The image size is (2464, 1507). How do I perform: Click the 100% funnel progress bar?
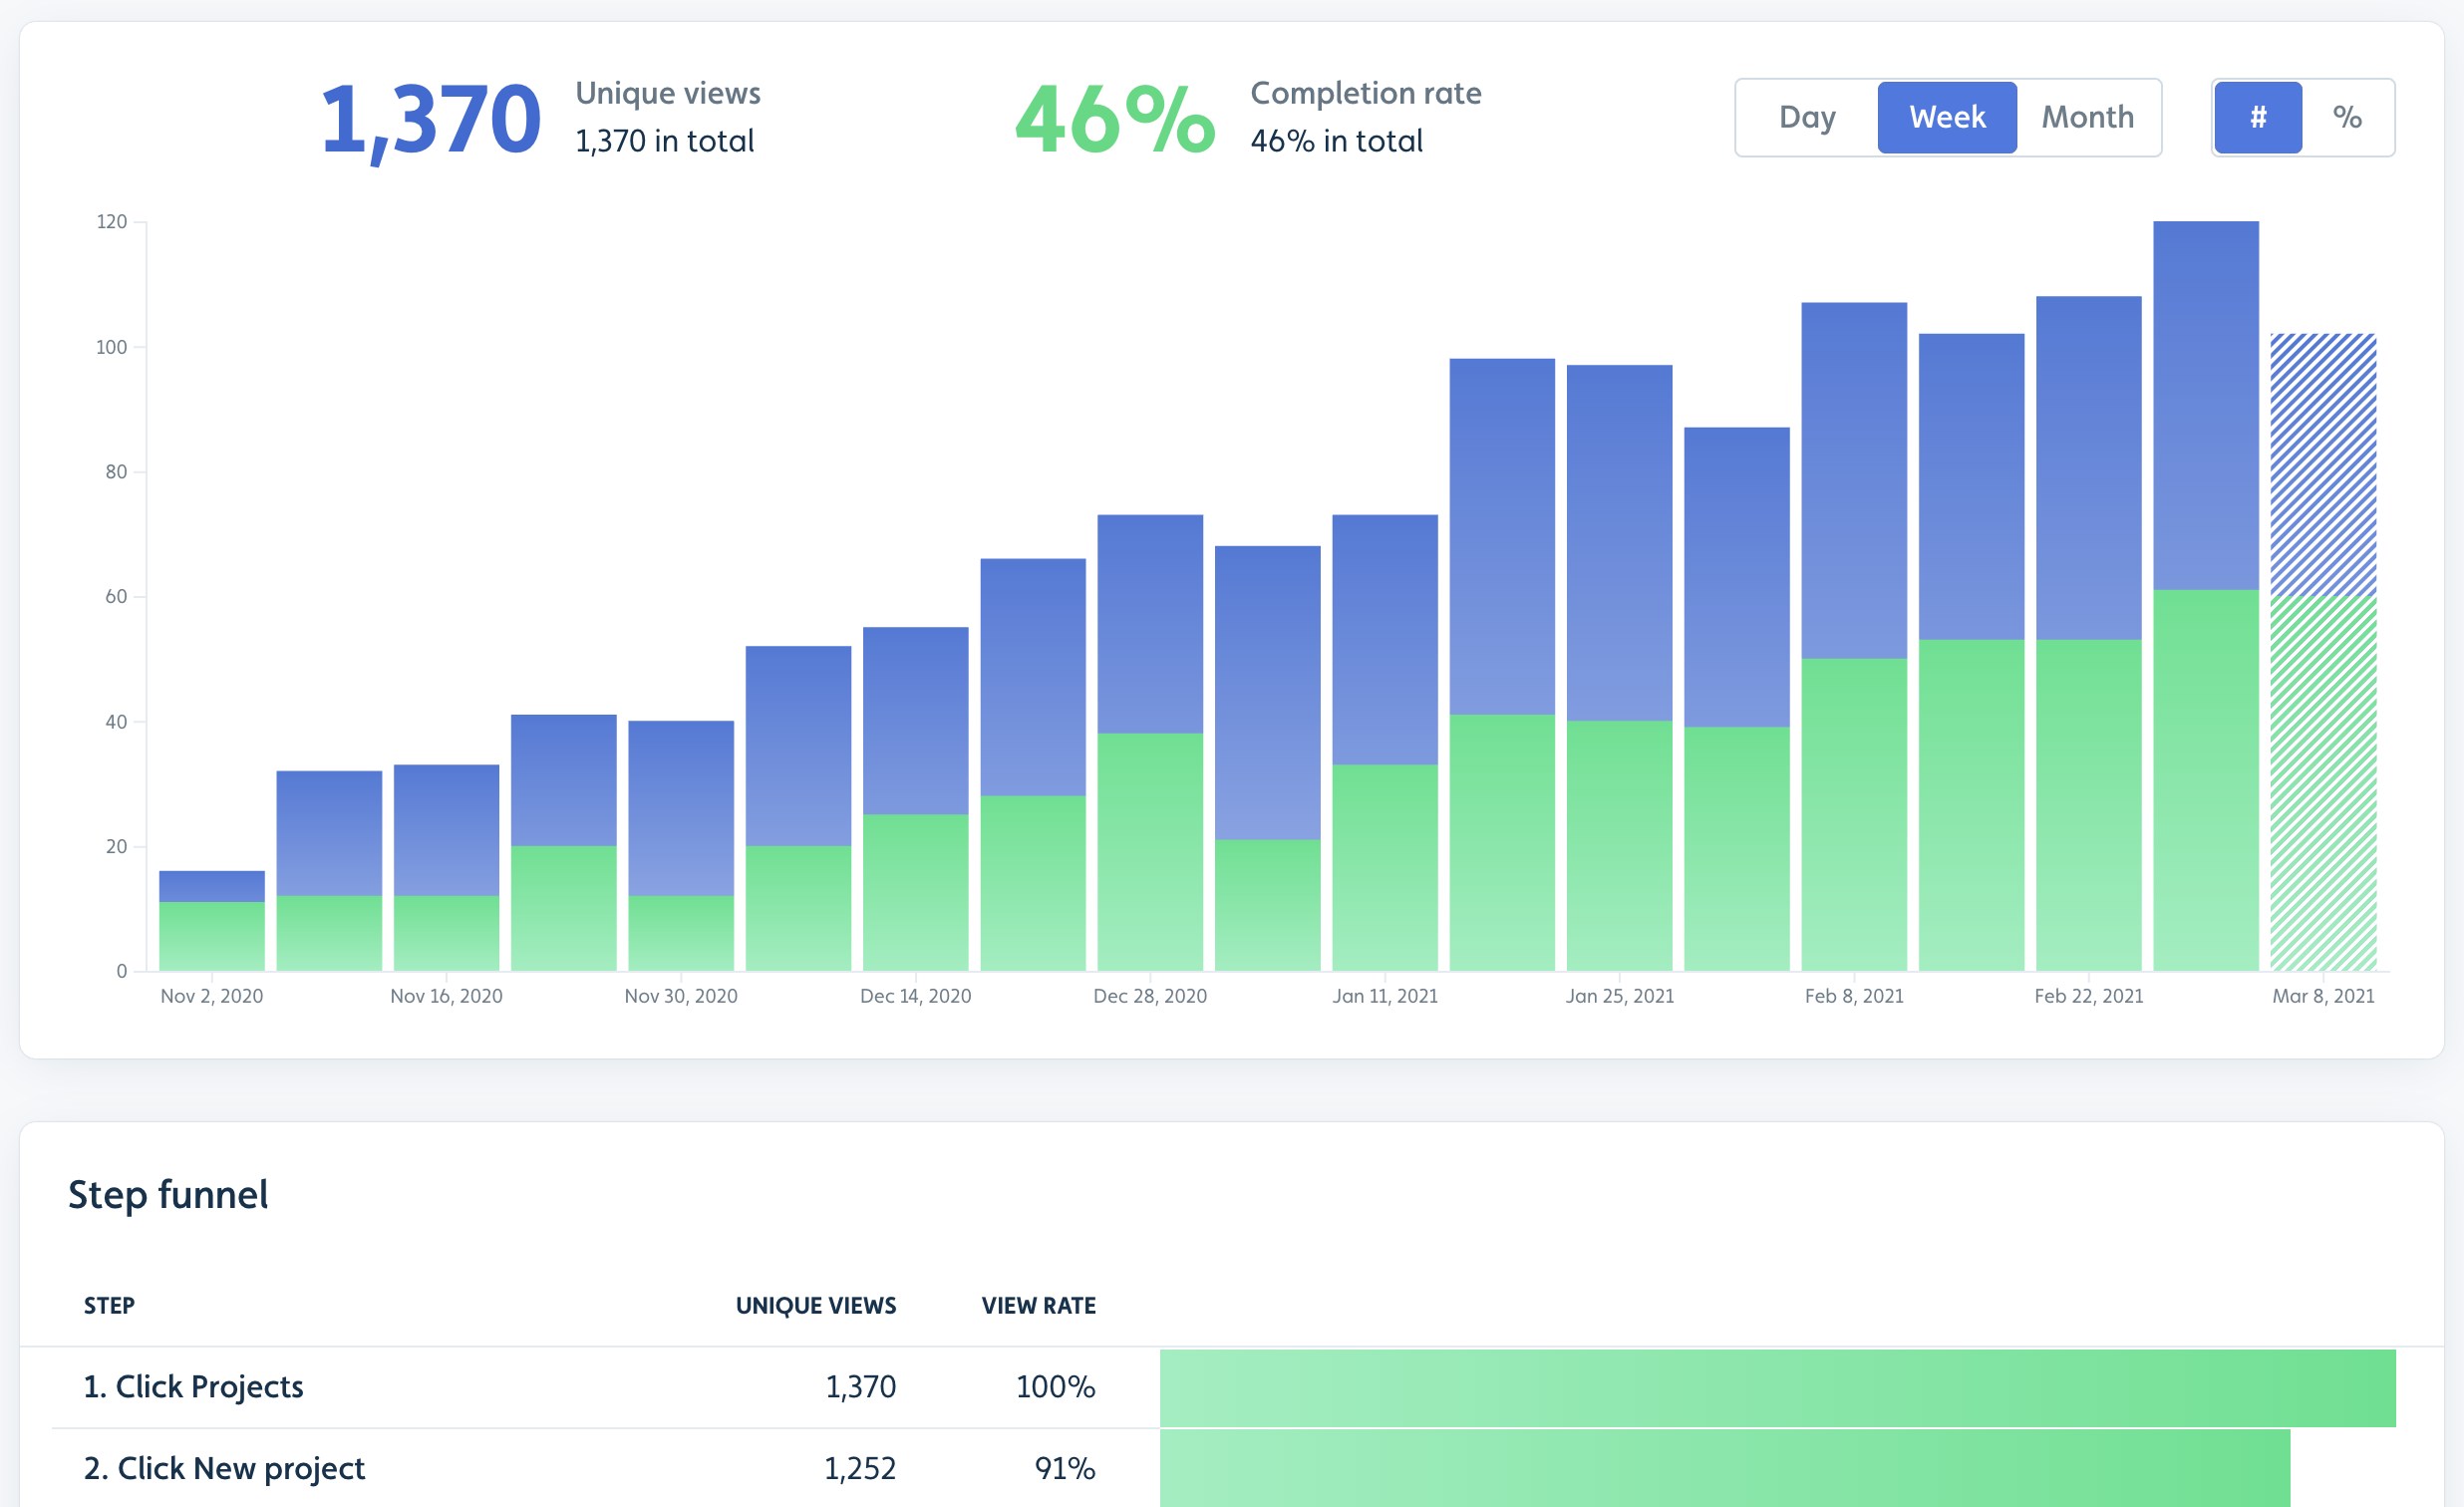(x=1778, y=1388)
